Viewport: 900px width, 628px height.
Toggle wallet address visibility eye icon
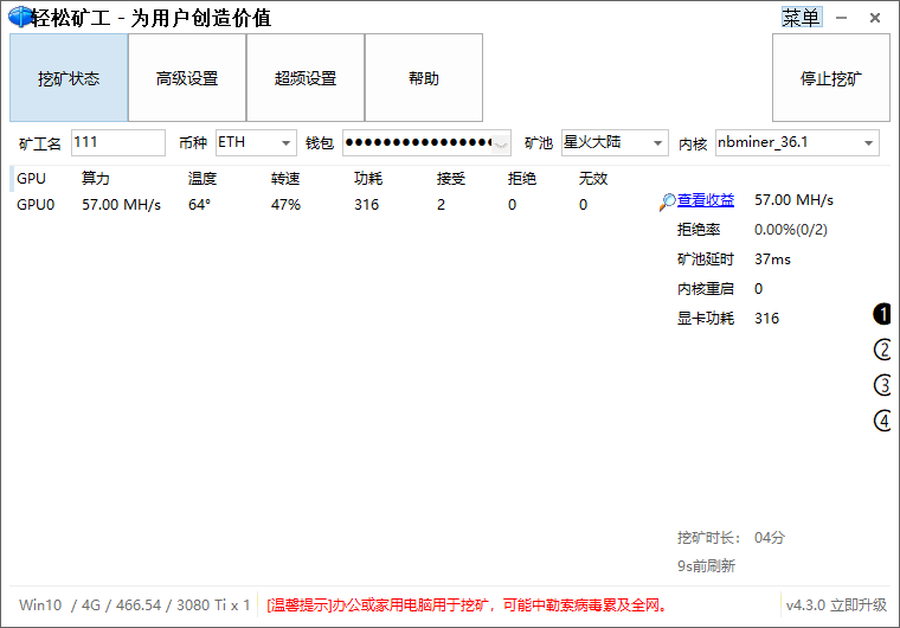(x=501, y=143)
